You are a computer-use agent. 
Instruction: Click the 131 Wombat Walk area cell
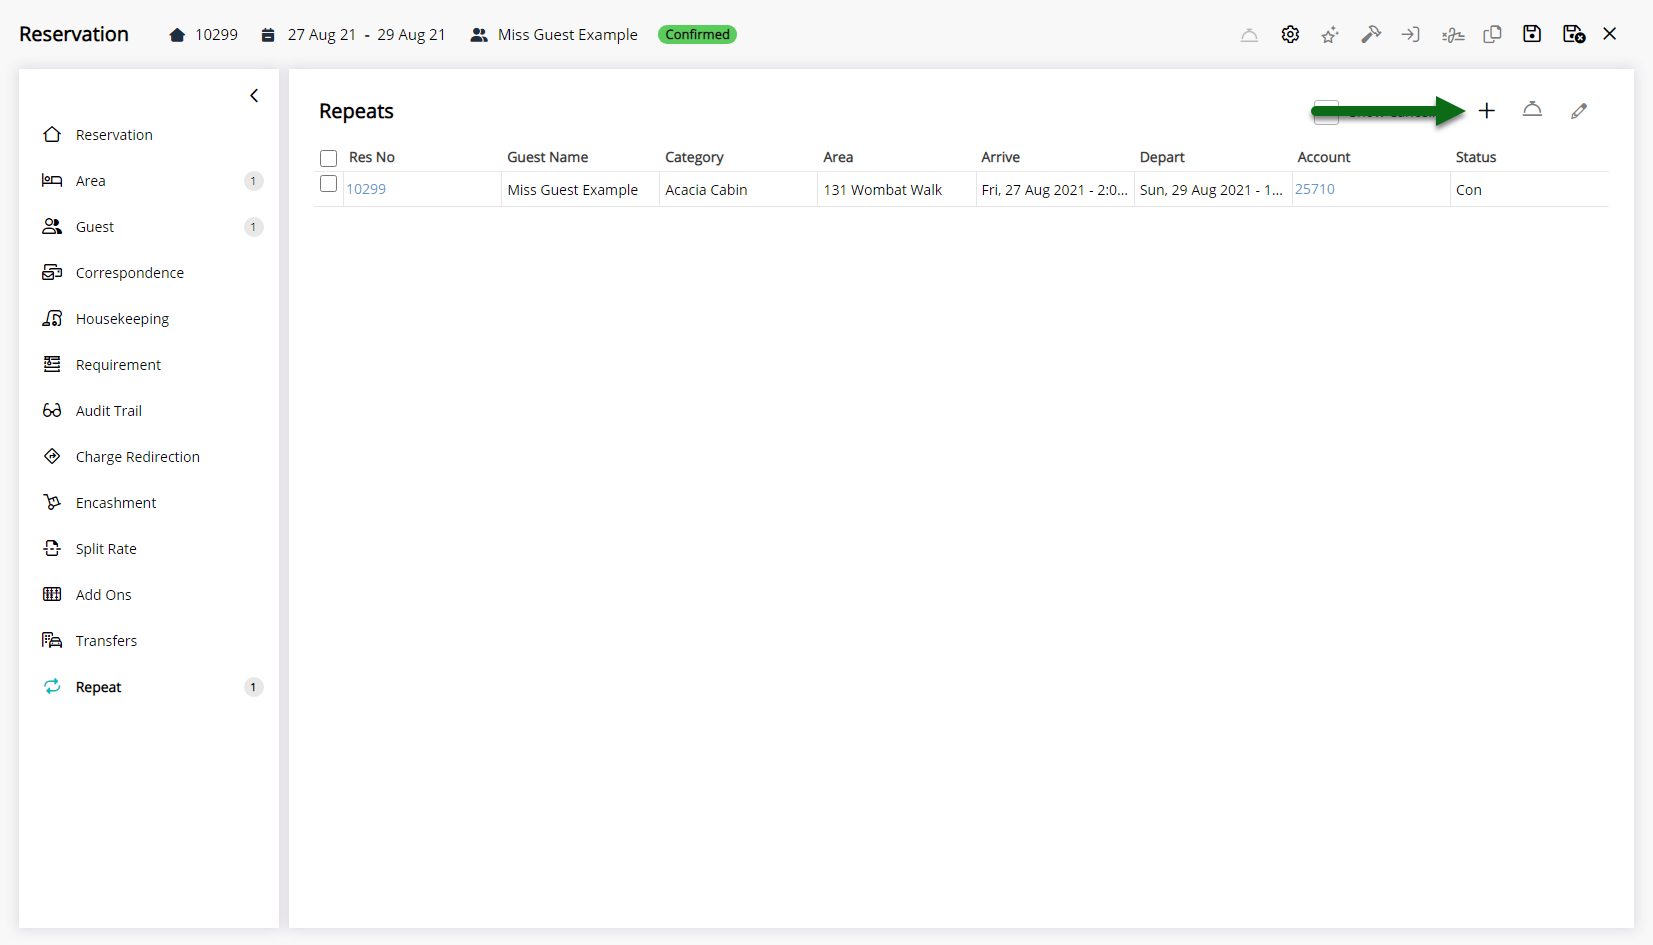point(896,190)
